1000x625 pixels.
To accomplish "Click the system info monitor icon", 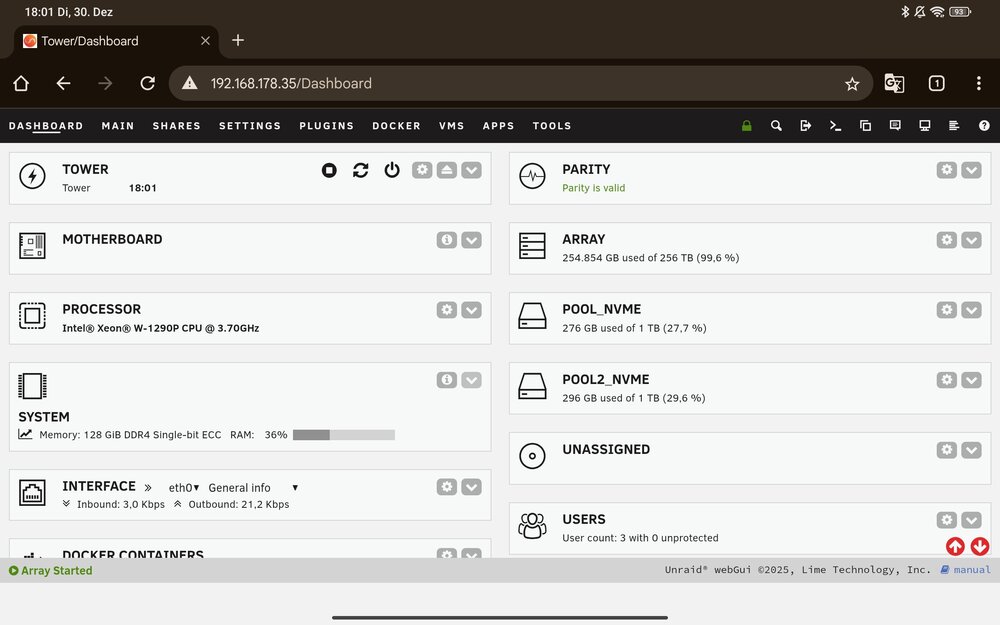I will [925, 126].
